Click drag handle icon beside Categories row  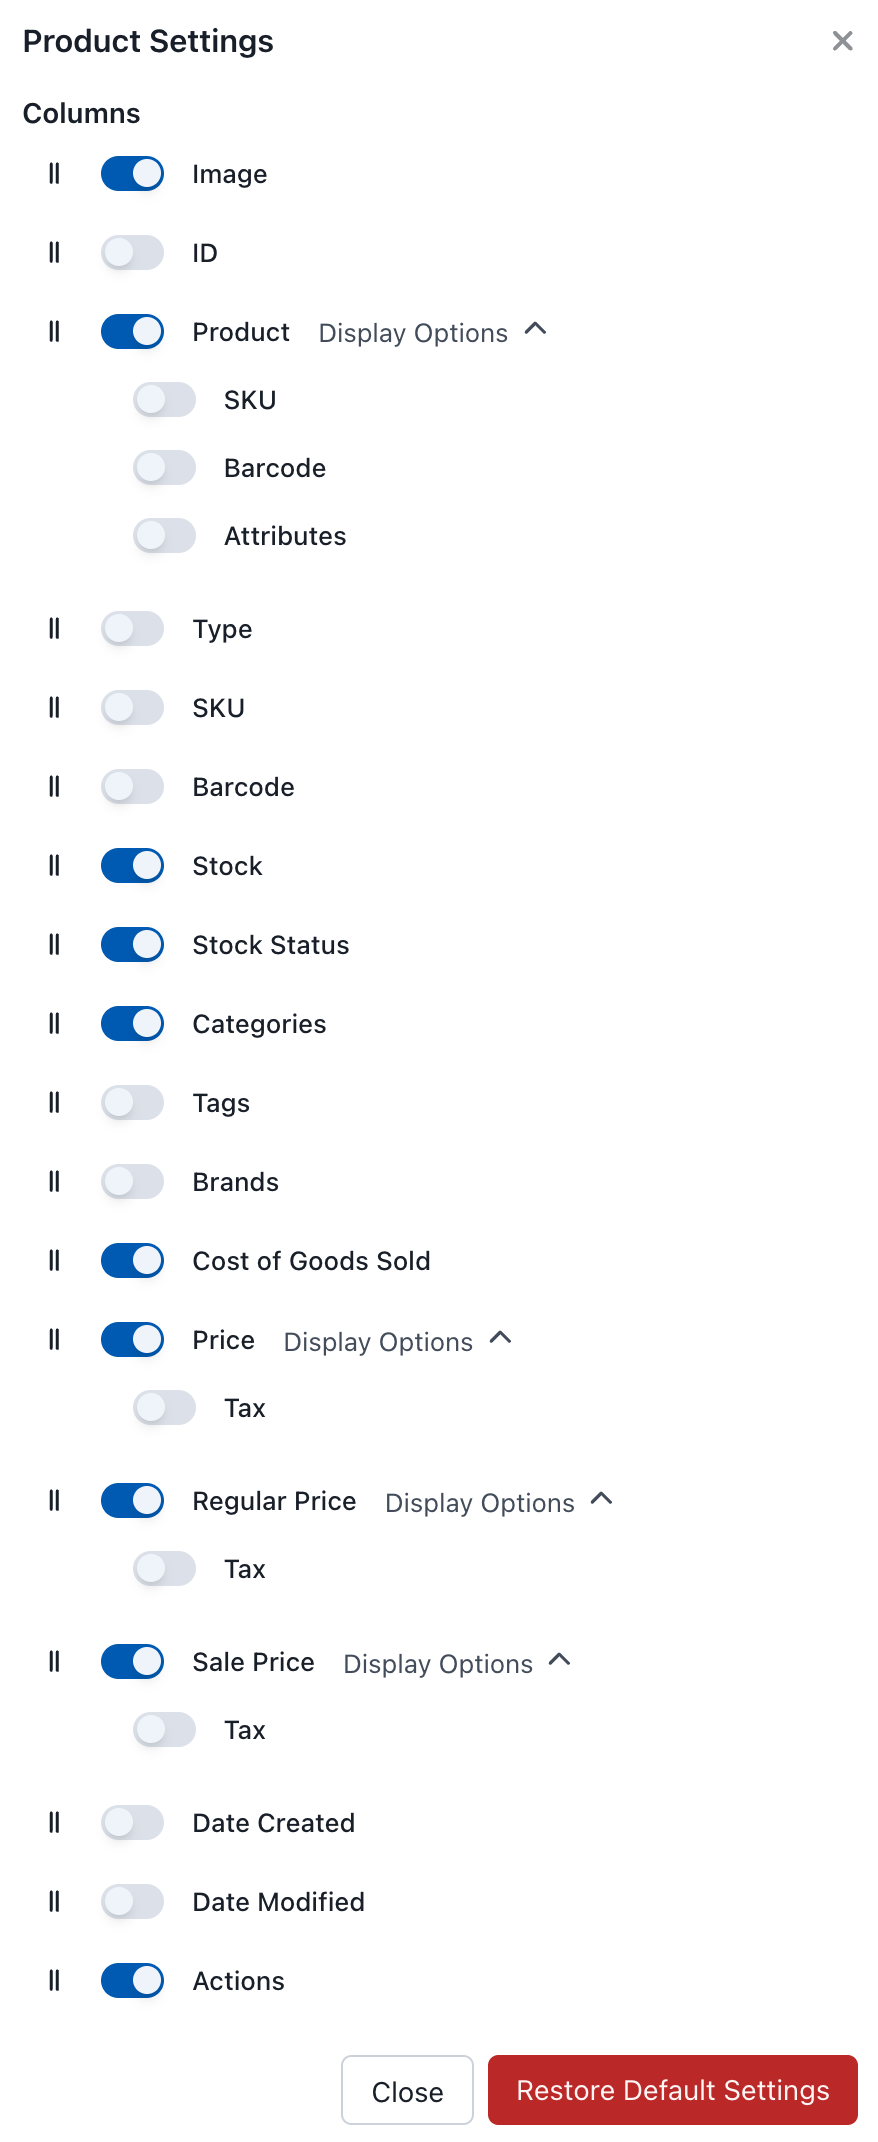click(x=54, y=1024)
